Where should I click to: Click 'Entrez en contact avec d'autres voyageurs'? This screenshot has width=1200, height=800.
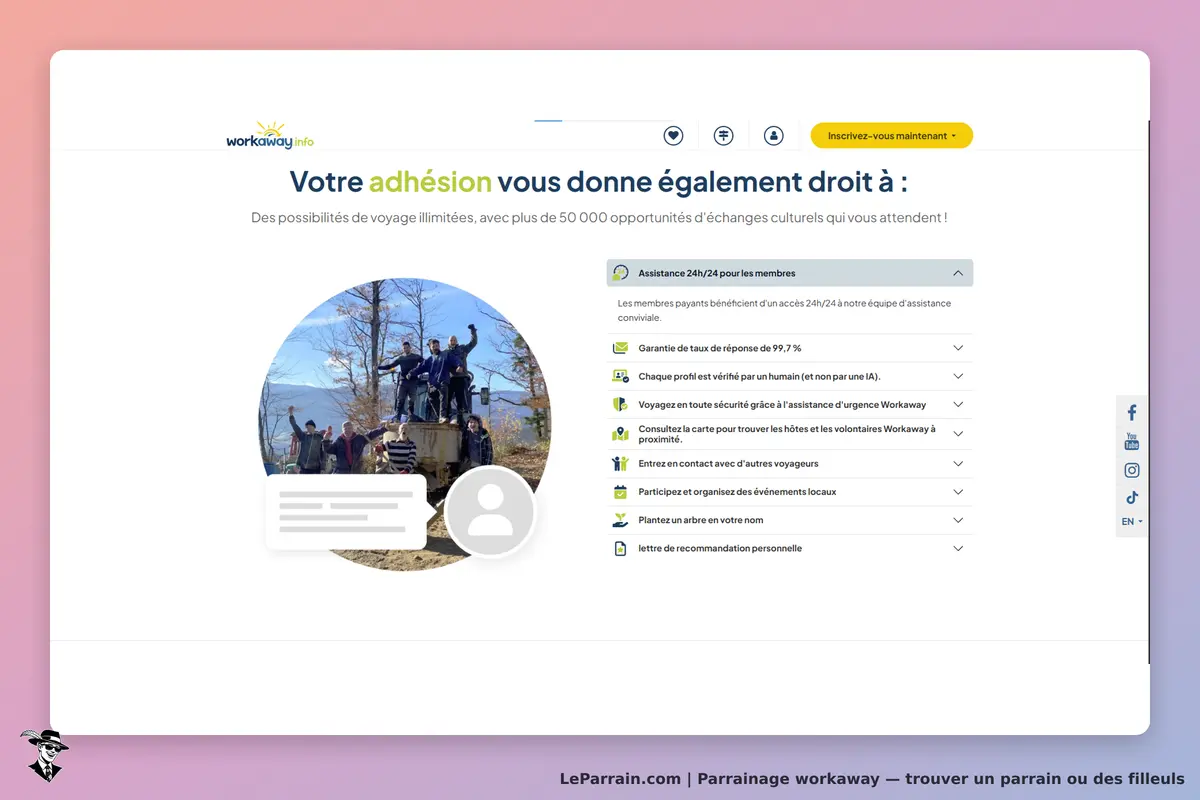(728, 464)
